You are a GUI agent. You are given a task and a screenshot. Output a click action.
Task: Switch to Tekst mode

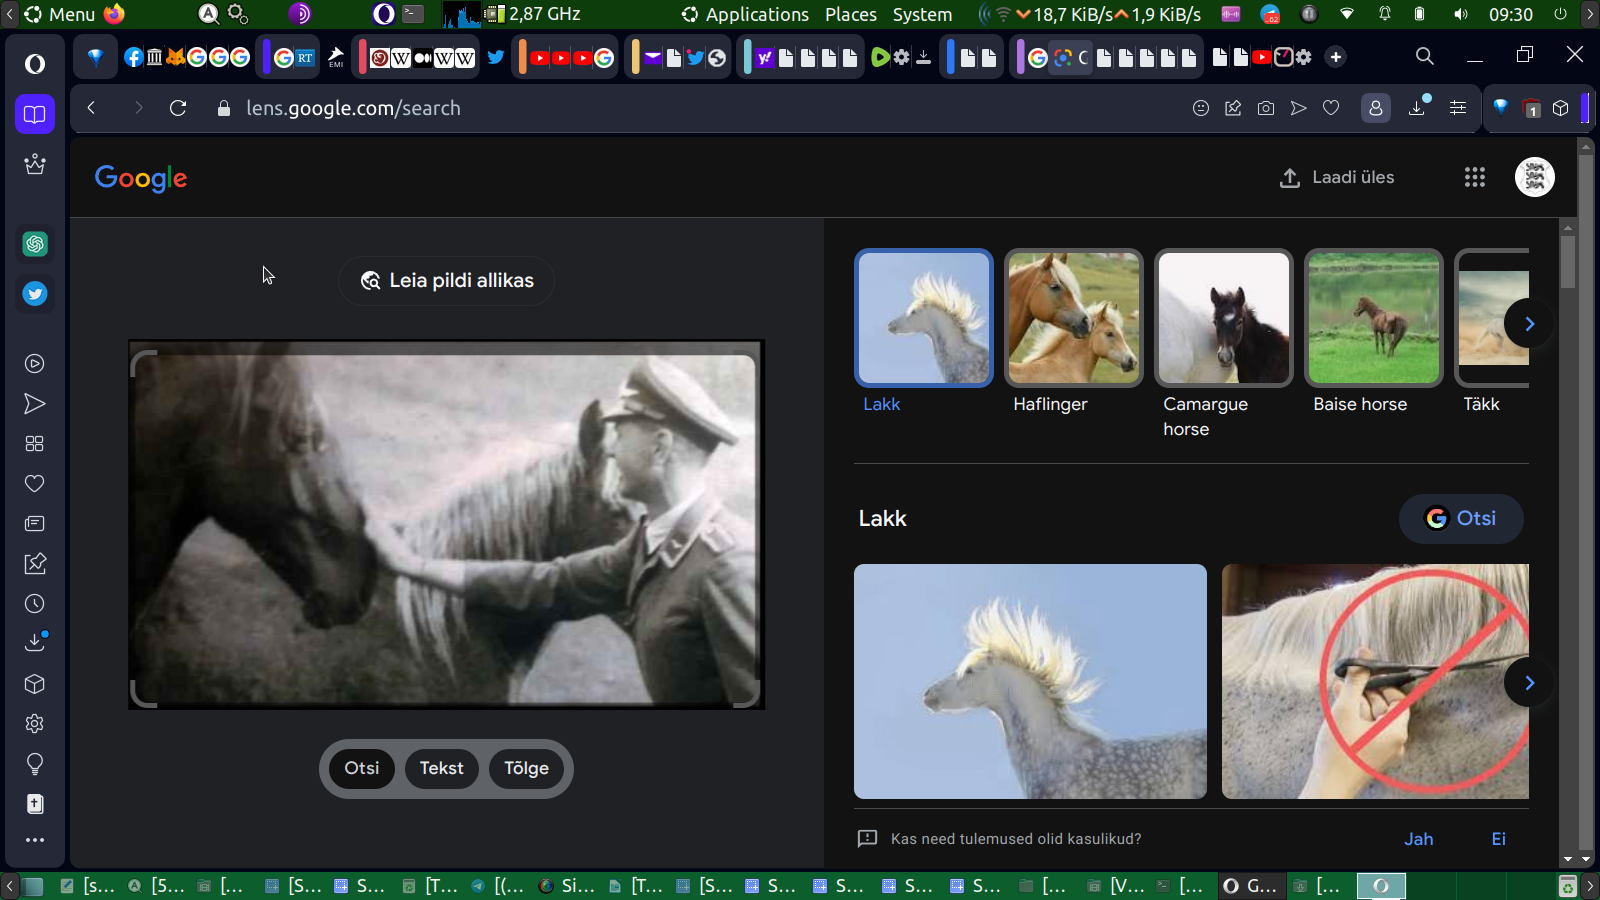(x=441, y=768)
